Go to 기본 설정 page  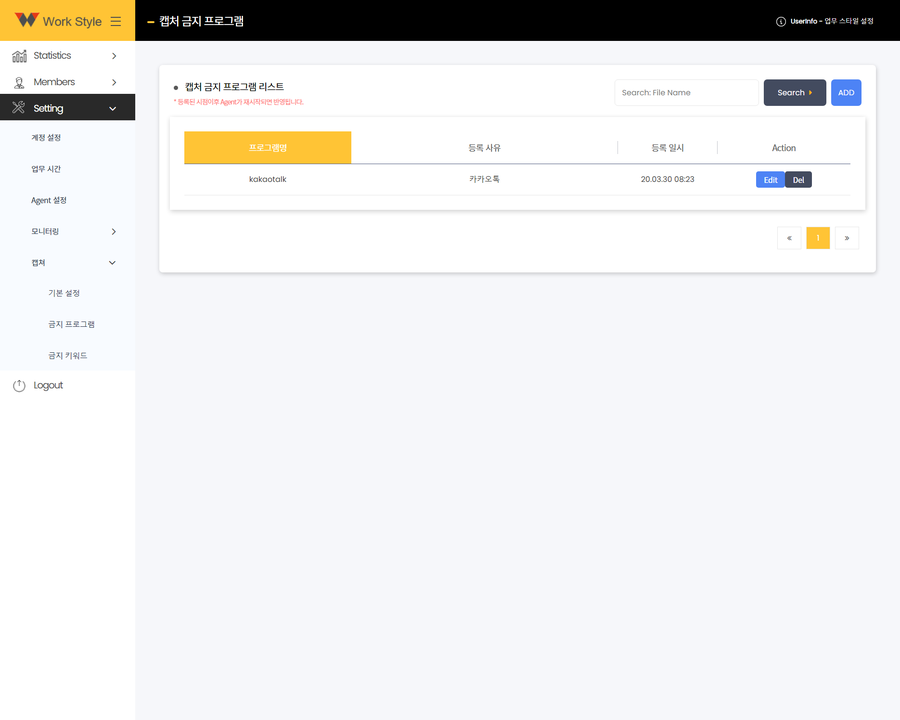pyautogui.click(x=64, y=293)
